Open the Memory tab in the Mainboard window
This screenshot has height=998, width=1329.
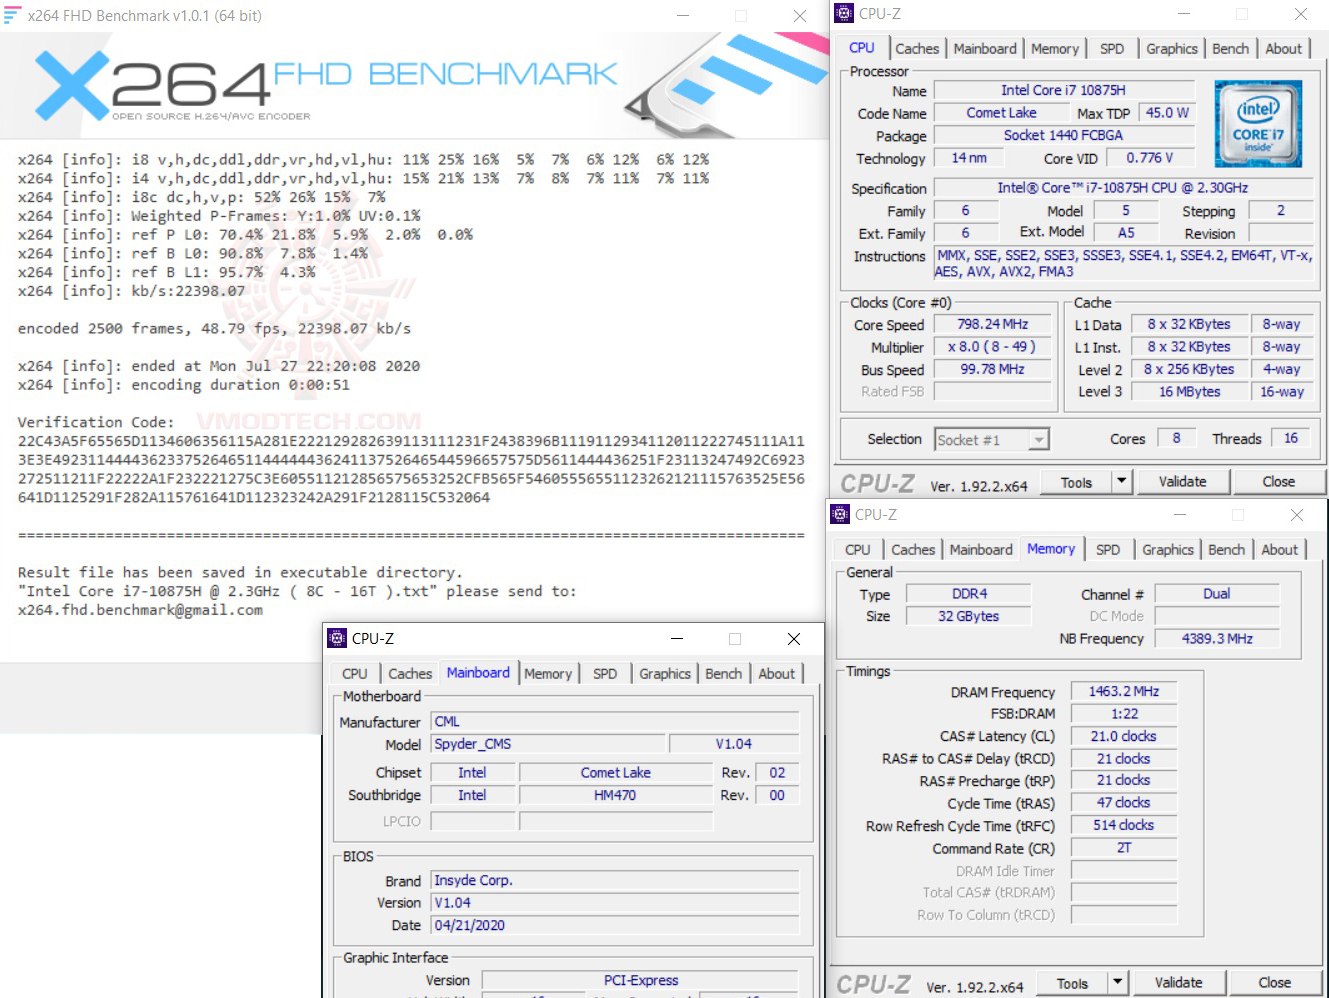pyautogui.click(x=548, y=674)
